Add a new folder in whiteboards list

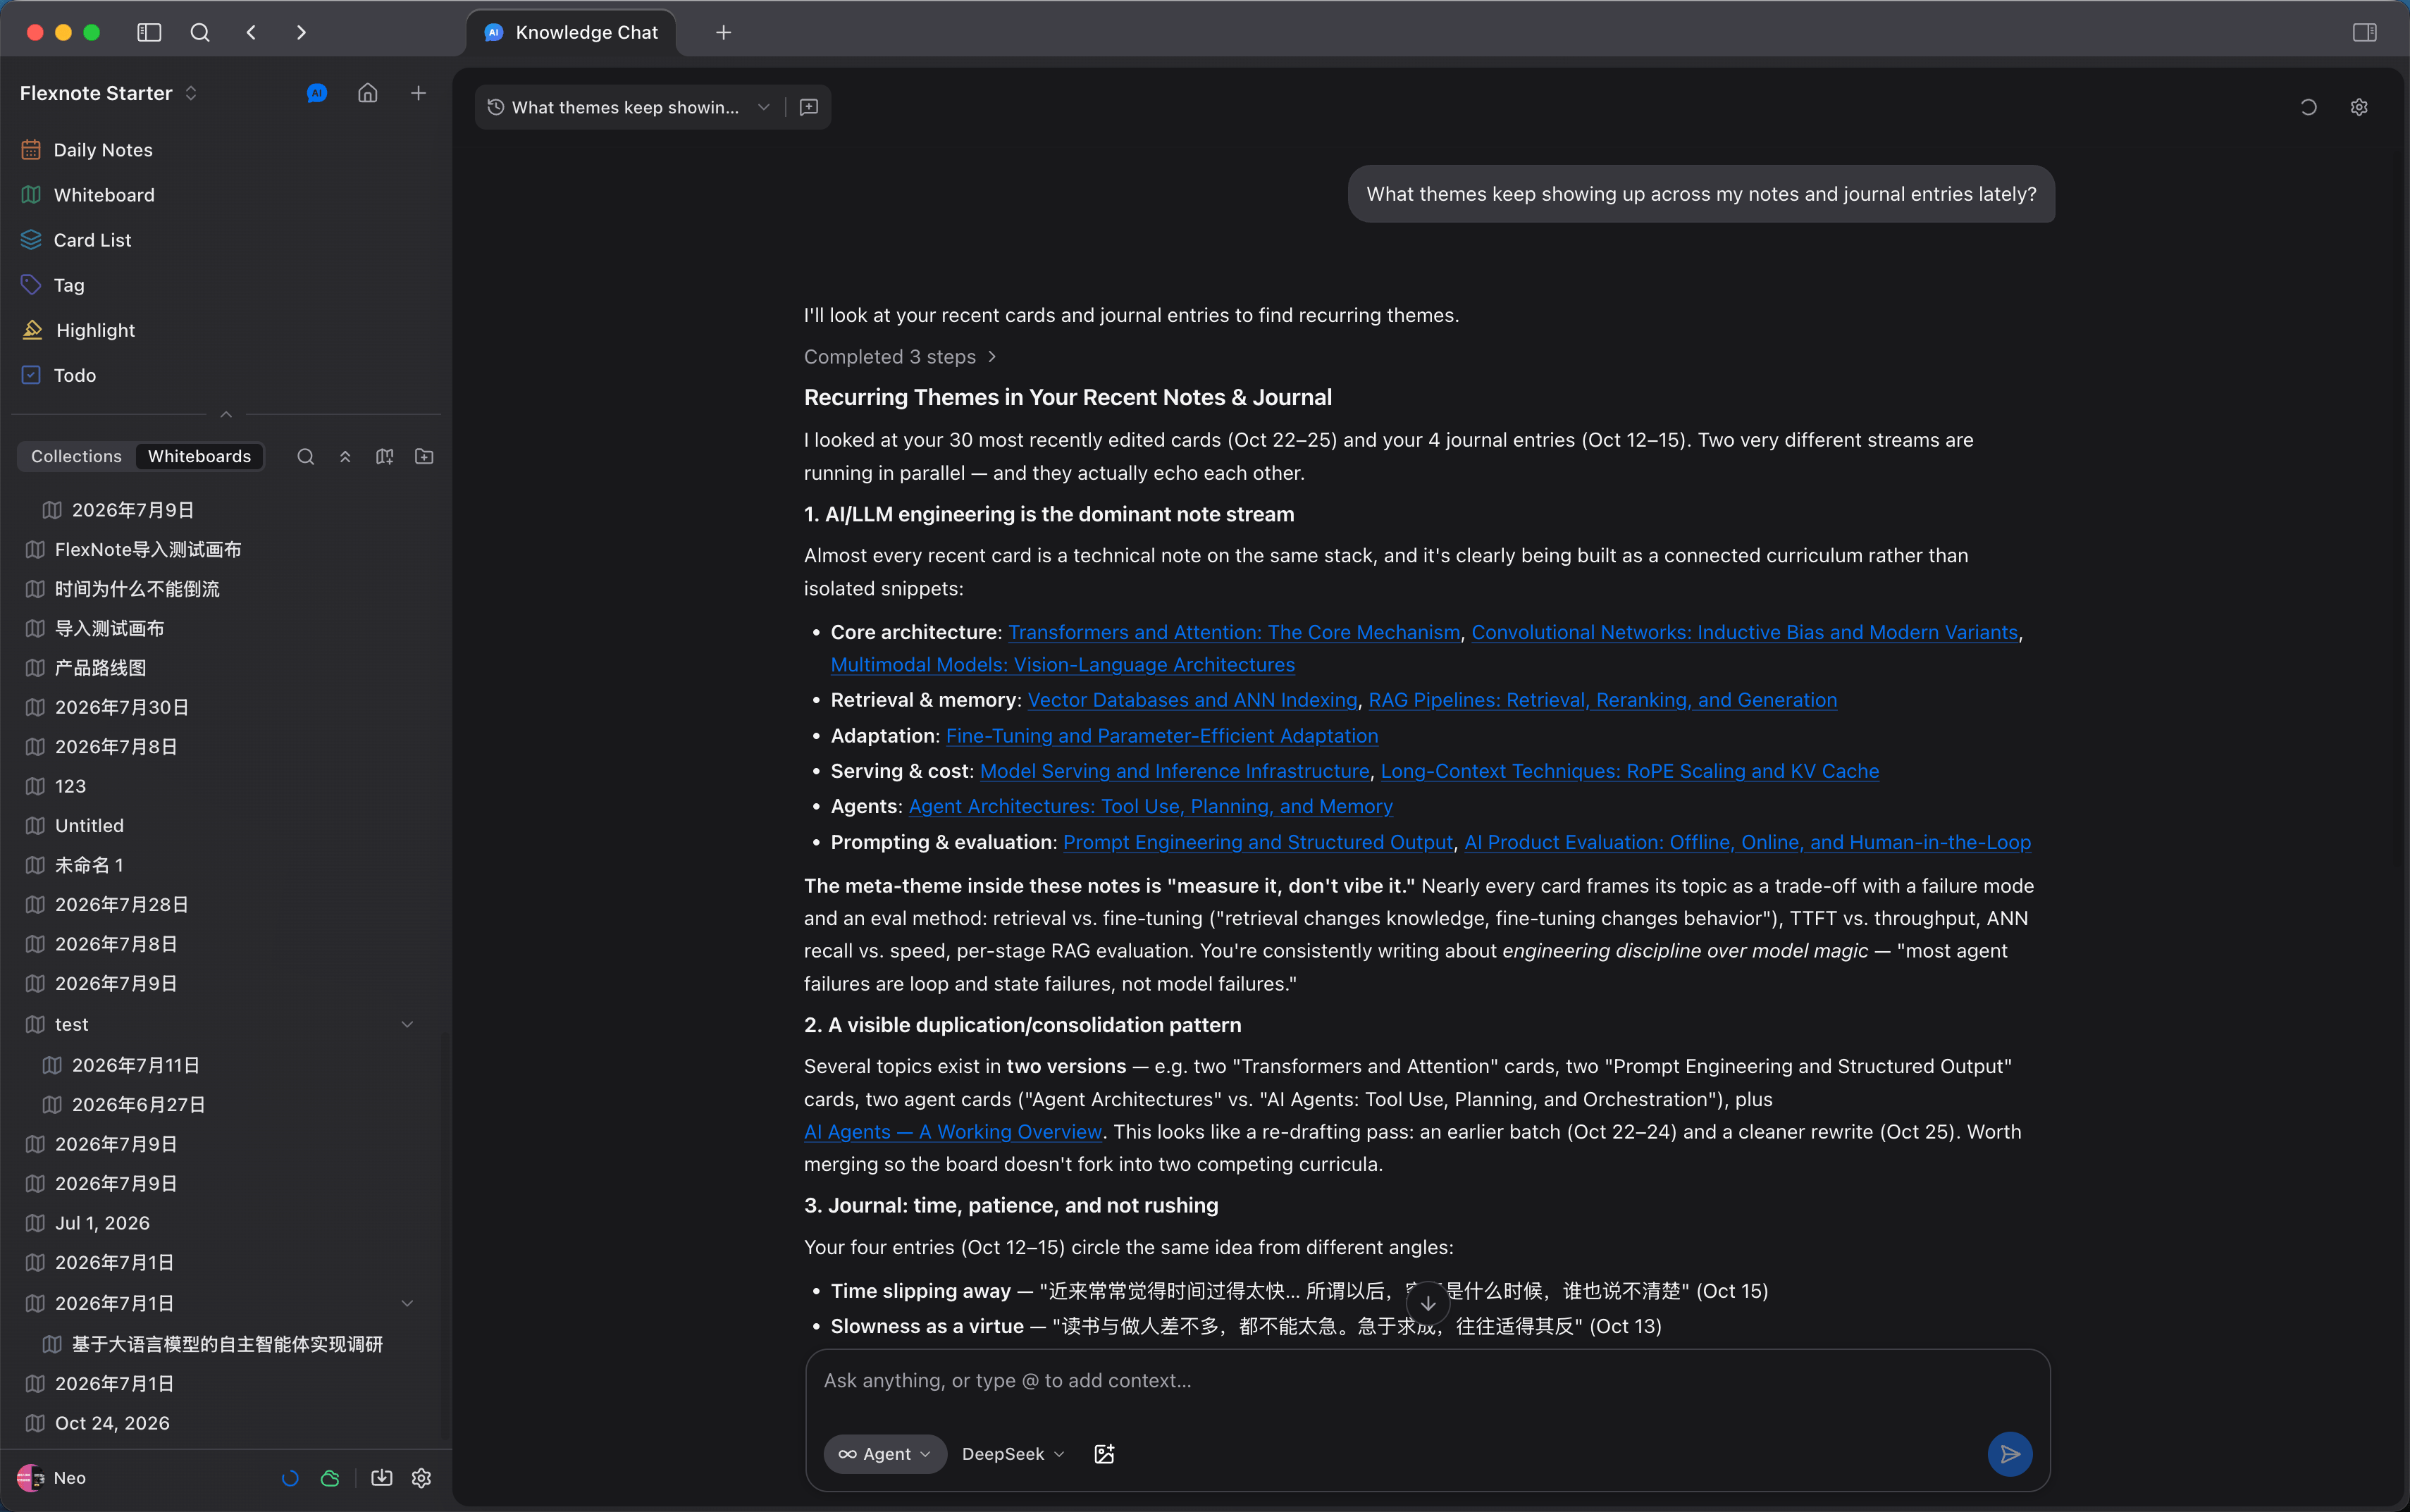click(x=424, y=456)
